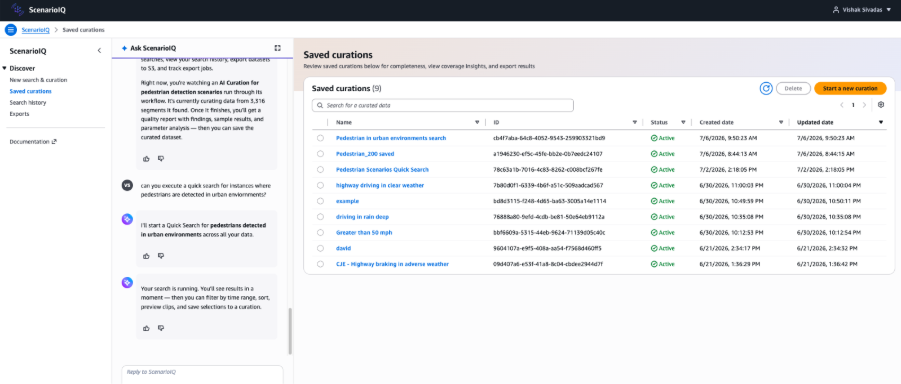Open CJE - Highway braking in adverse weather

(392, 264)
